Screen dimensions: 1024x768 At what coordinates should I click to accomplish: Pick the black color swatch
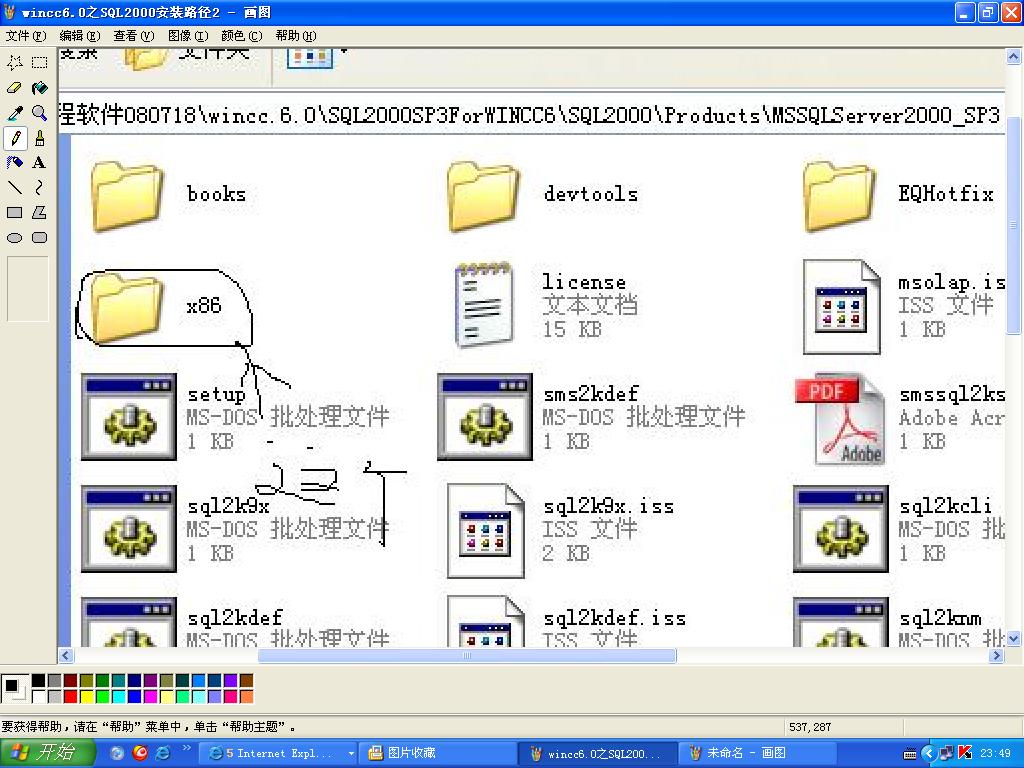coord(39,681)
